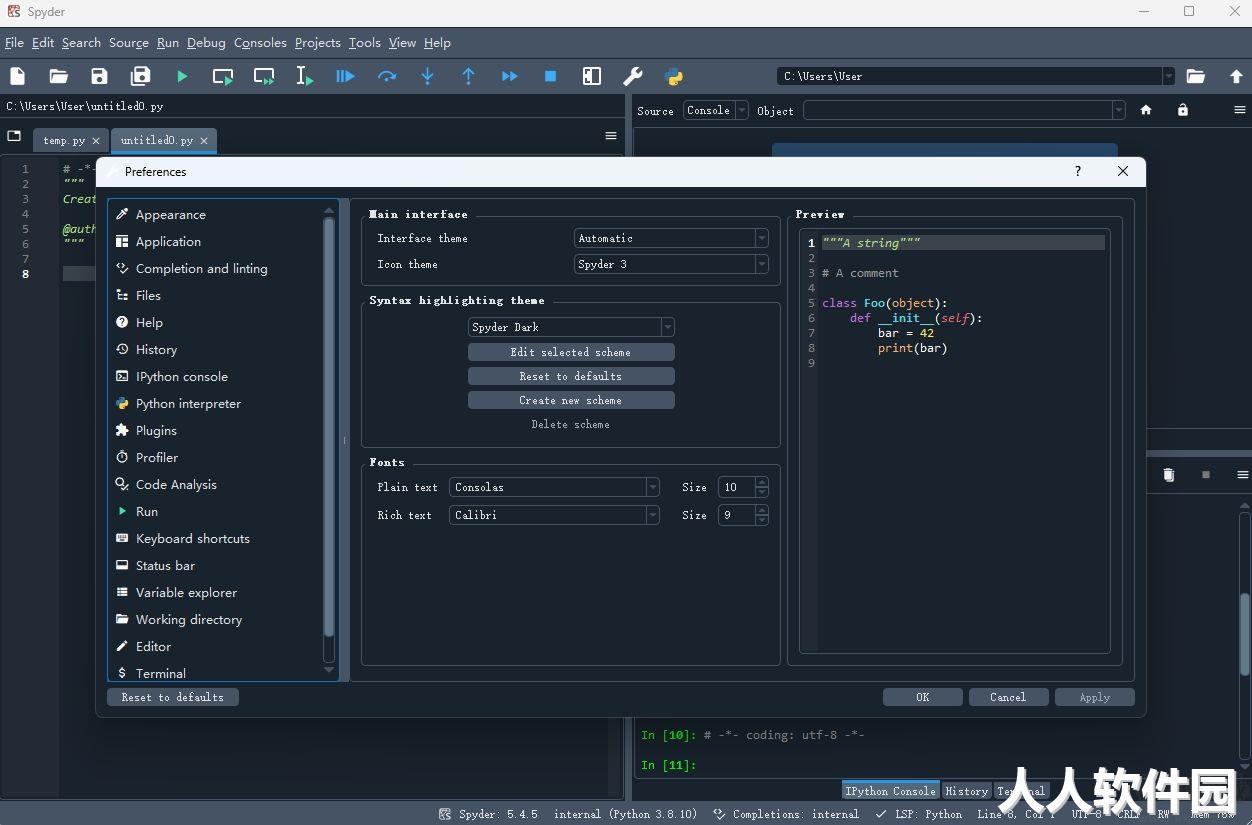
Task: Open Preferences via wrench icon
Action: pyautogui.click(x=632, y=76)
